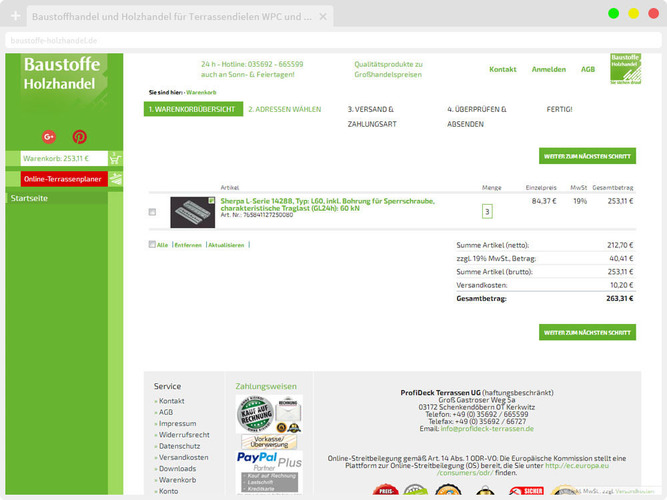Open the new browser tab plus icon
Viewport: 667px width, 500px height.
(x=15, y=17)
